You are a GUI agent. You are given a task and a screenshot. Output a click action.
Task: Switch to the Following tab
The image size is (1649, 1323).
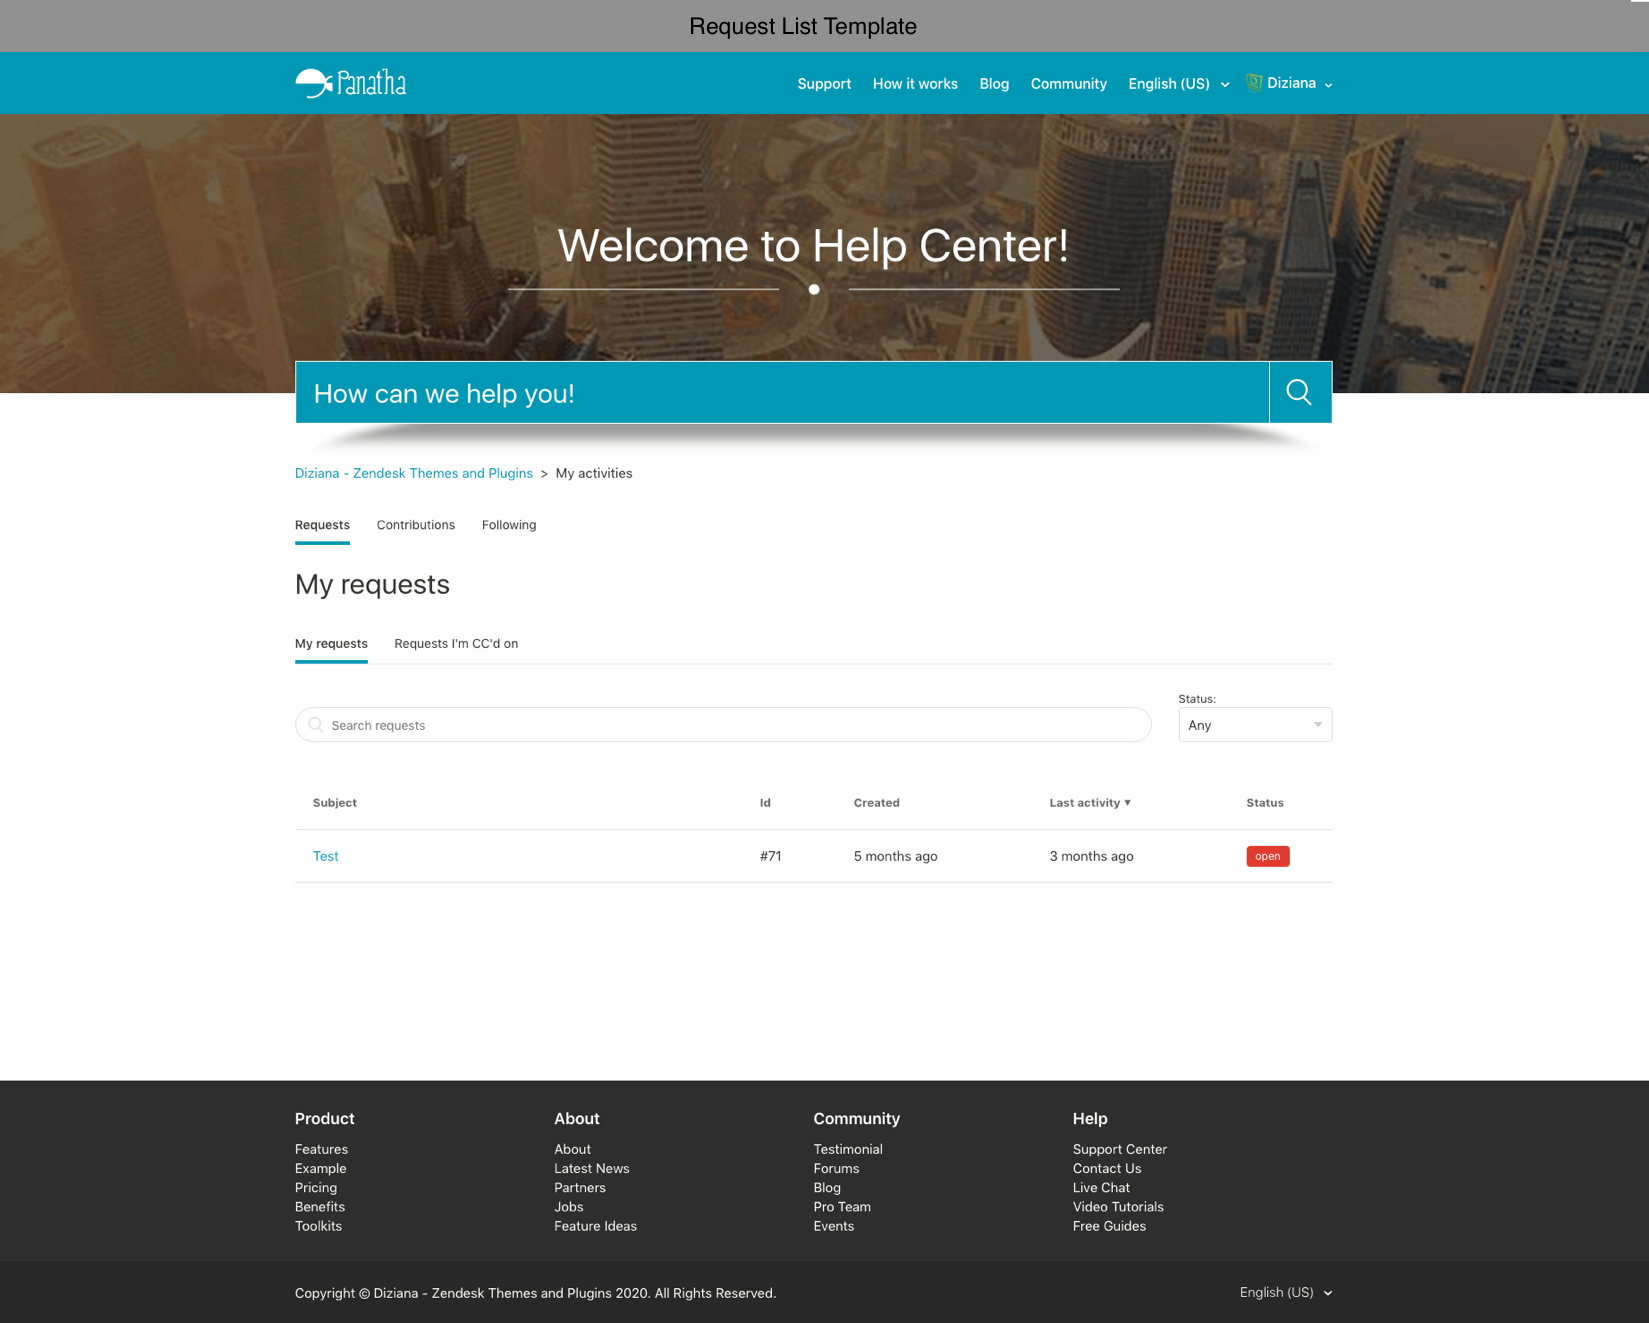pyautogui.click(x=508, y=525)
